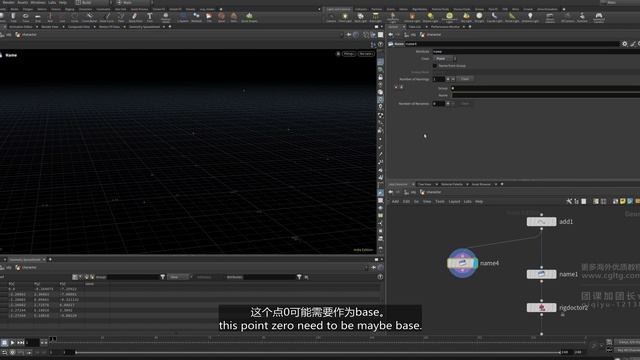Select the Gamepad Camera shelf tool
640x360 pixels.
coord(599,17)
